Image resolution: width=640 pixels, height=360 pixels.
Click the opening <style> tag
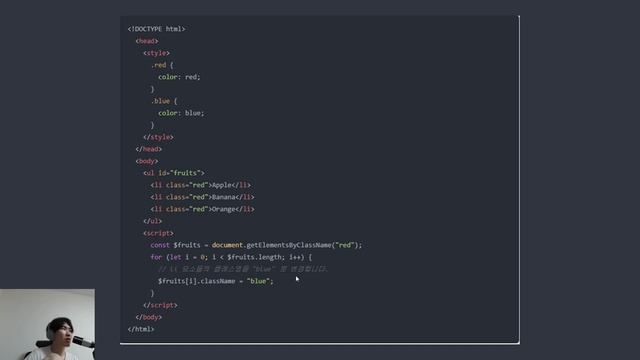tap(156, 53)
